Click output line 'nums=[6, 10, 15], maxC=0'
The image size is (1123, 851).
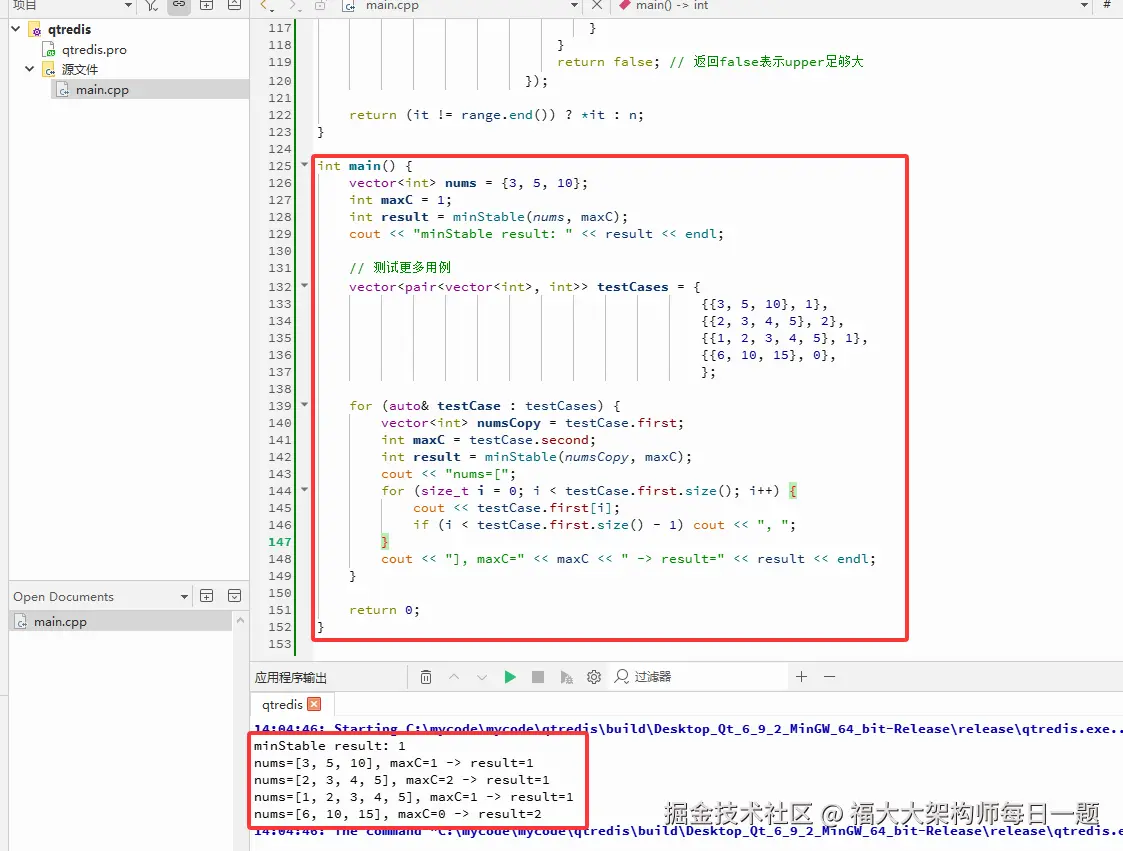coord(397,814)
